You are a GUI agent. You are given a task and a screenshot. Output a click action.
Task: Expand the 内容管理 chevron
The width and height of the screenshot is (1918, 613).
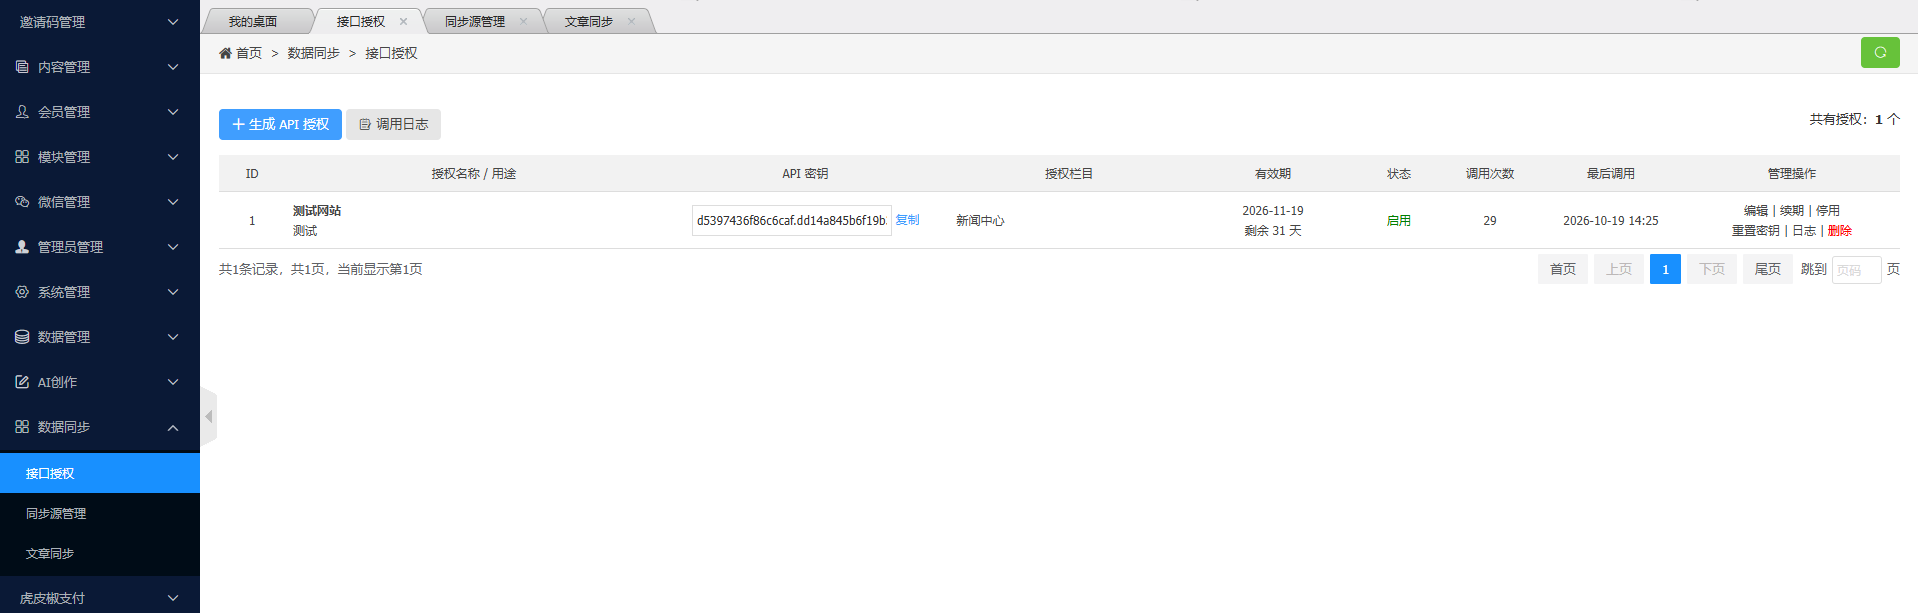pyautogui.click(x=173, y=67)
